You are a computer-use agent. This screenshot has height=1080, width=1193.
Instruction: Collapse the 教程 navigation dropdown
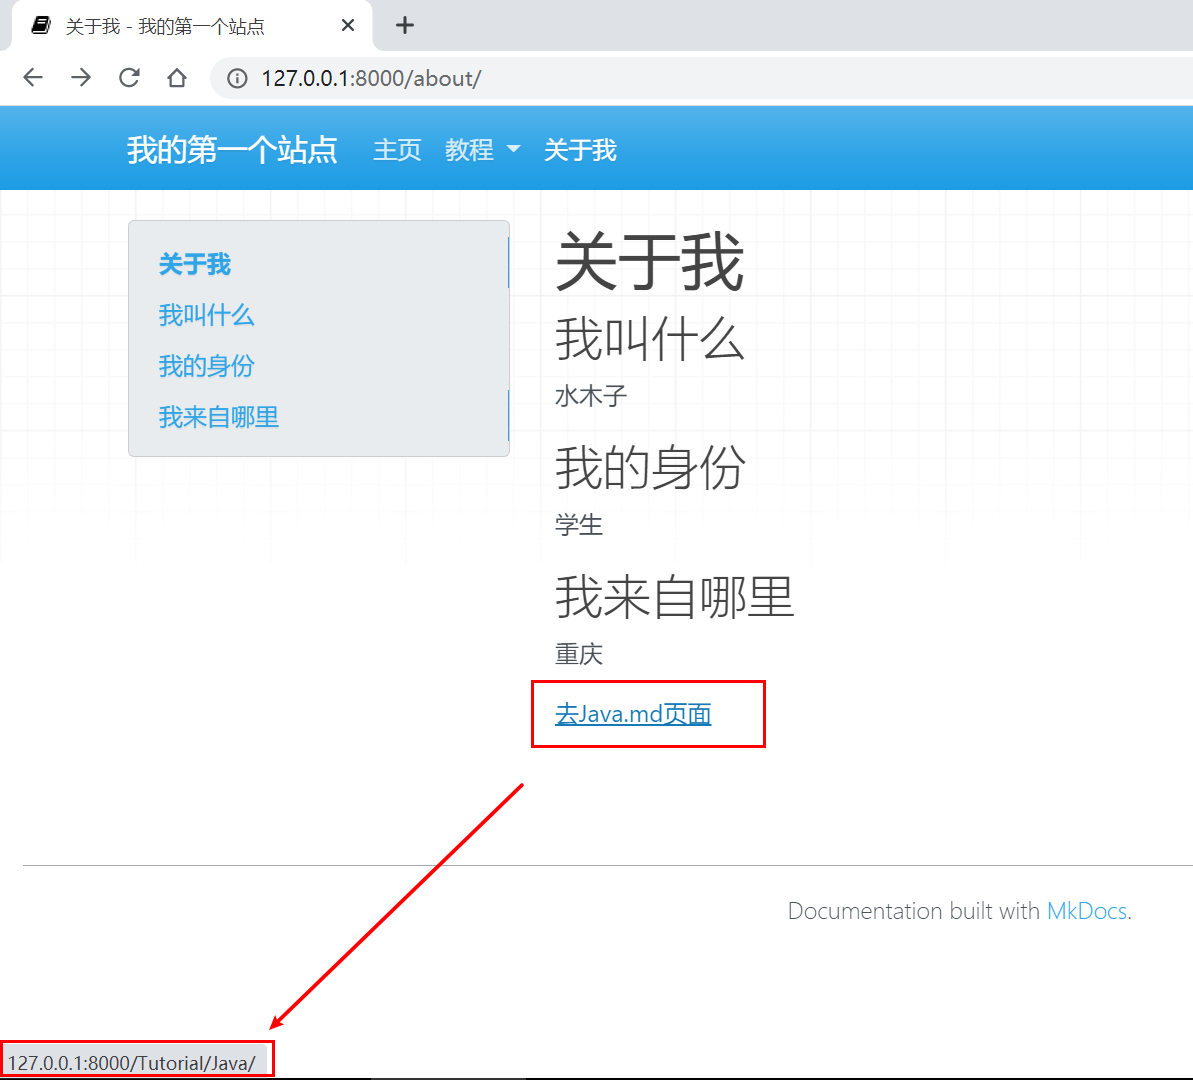click(x=481, y=150)
